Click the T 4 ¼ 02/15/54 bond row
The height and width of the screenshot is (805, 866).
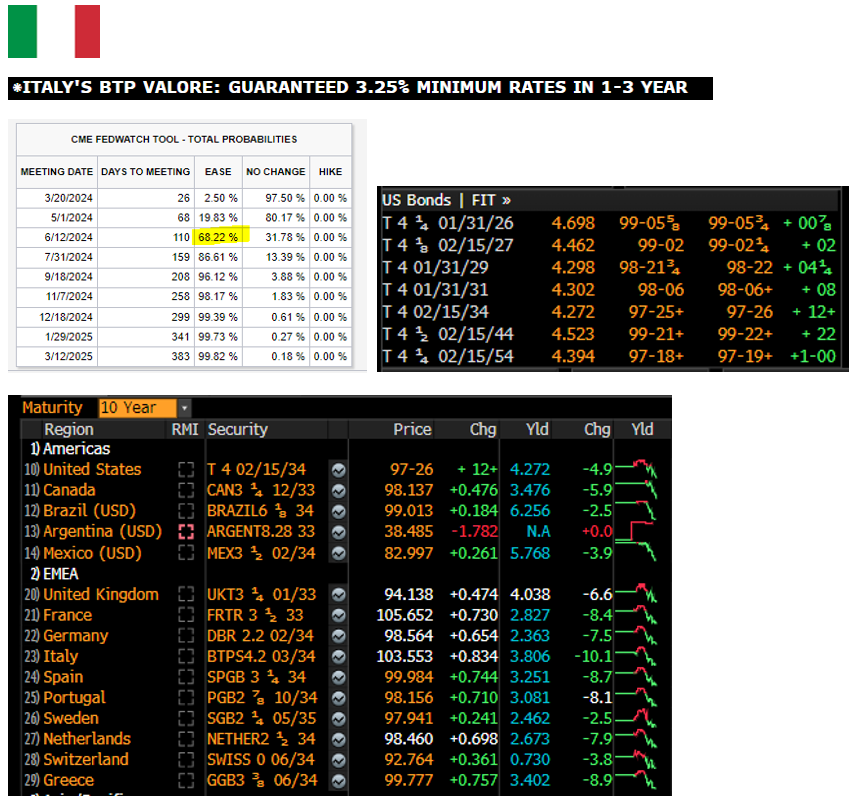tap(609, 356)
